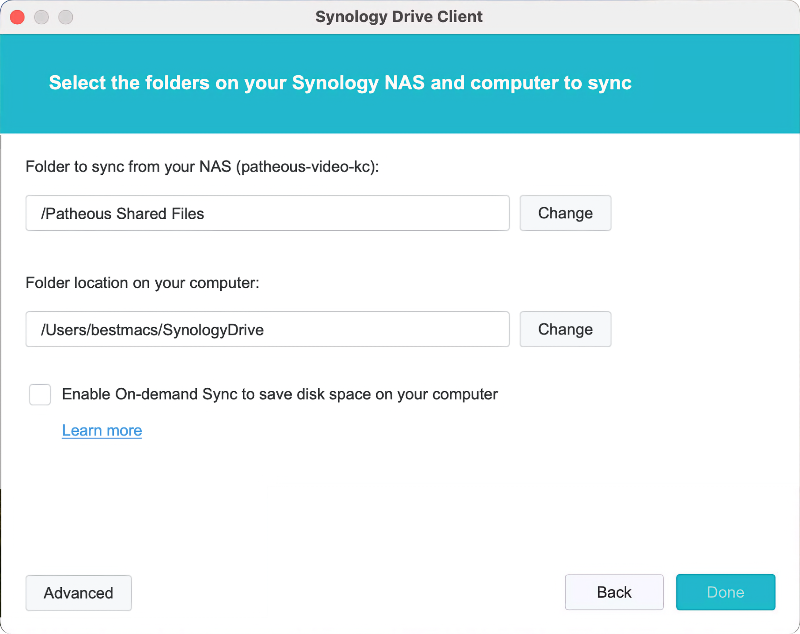Click the /Users/bestmacs/SynologyDrive path field
Image resolution: width=800 pixels, height=634 pixels.
[x=267, y=329]
